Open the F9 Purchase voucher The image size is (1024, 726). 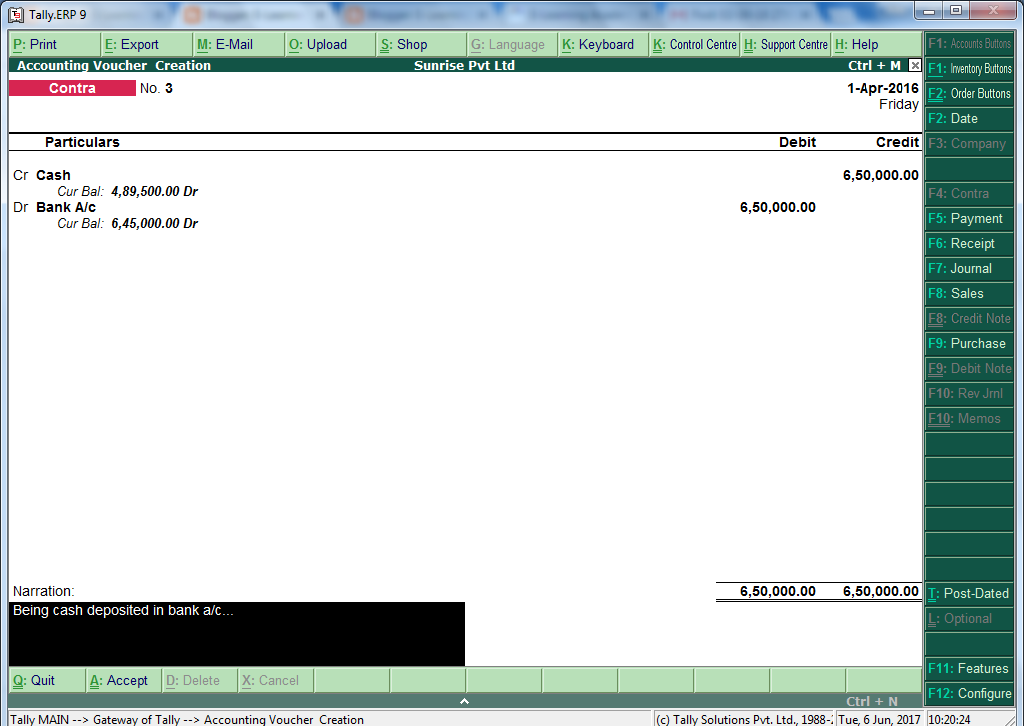968,343
